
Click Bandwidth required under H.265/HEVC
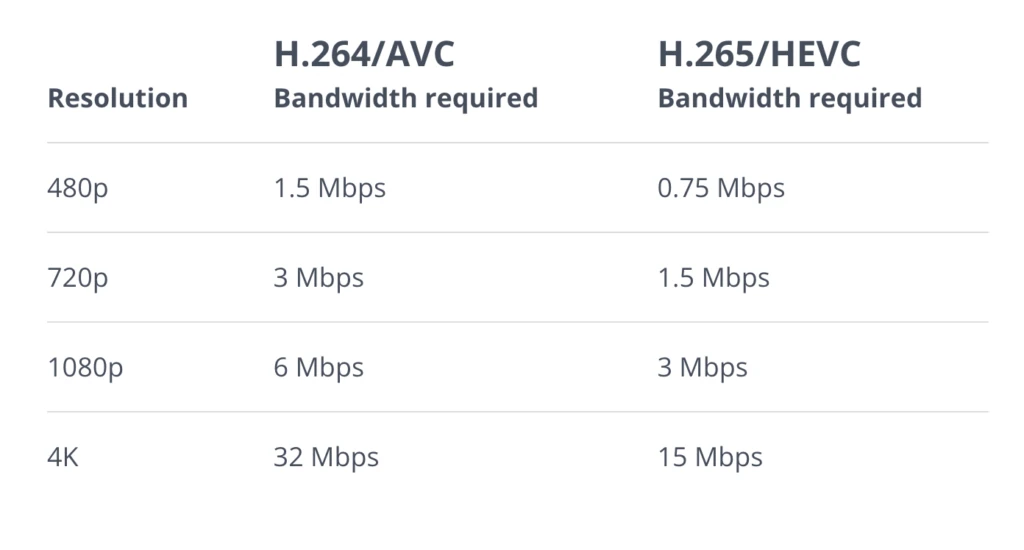789,98
